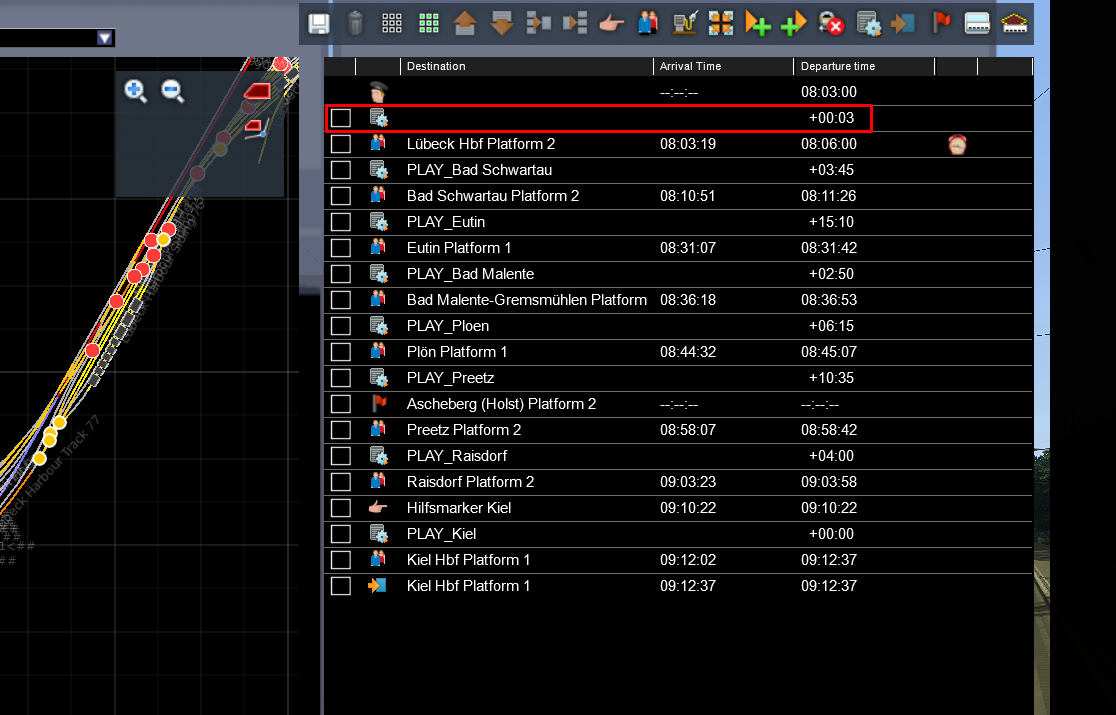Click the white grid deselect-all icon
This screenshot has width=1116, height=715.
[392, 23]
